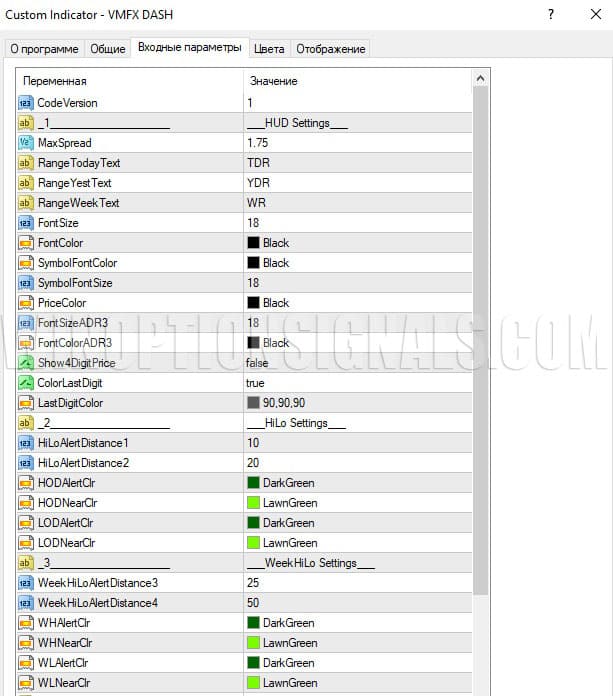
Task: Click the color icon next to WHAlertClr
Action: pos(26,623)
